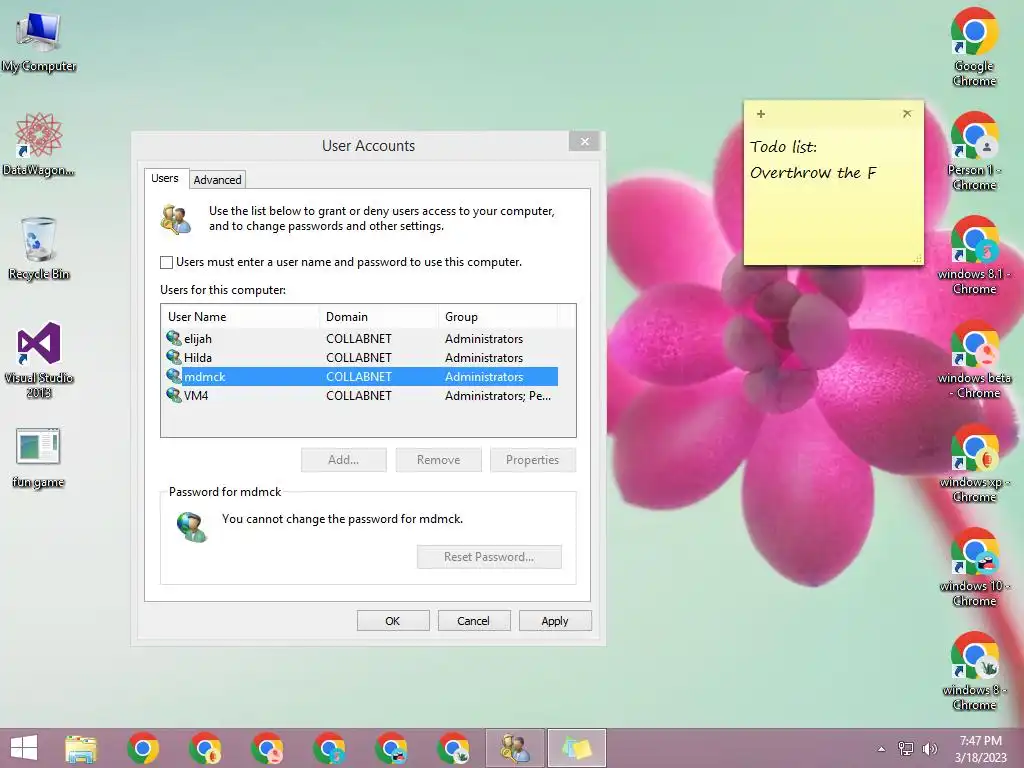Screen dimensions: 1024x768
Task: Select the Users tab
Action: pos(165,178)
